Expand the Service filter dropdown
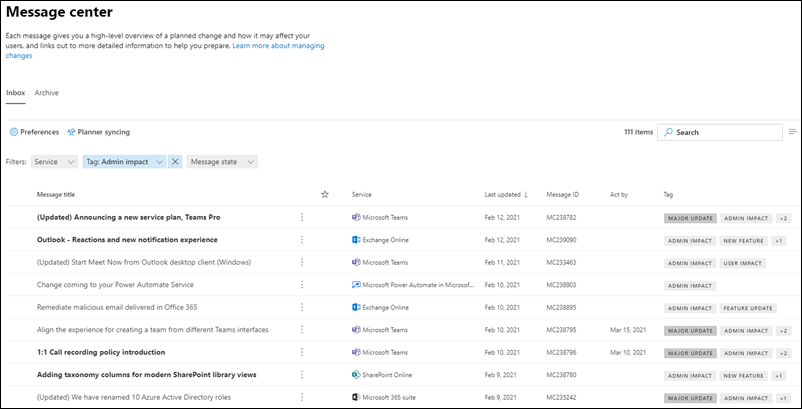This screenshot has width=802, height=409. tap(54, 162)
